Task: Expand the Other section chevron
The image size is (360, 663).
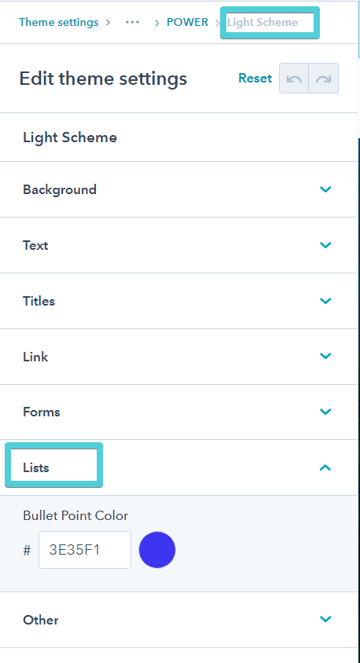Action: point(325,619)
